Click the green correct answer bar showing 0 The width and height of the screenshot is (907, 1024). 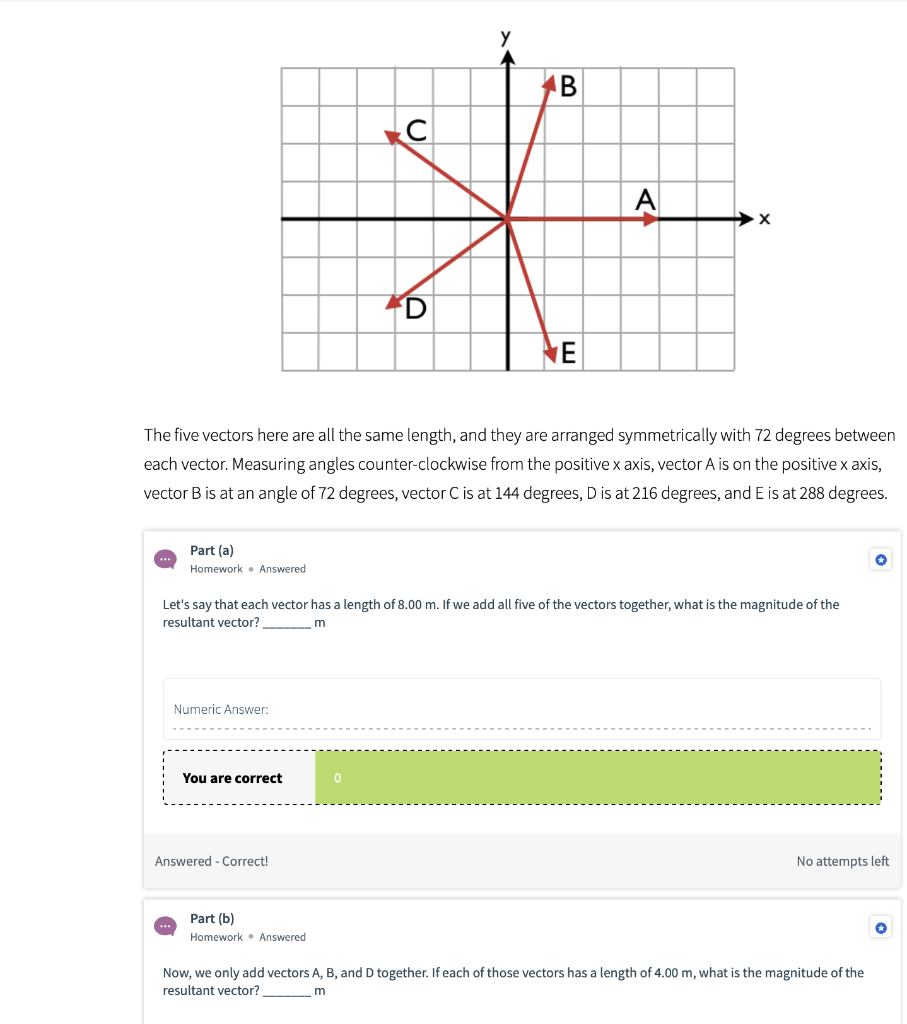[597, 777]
